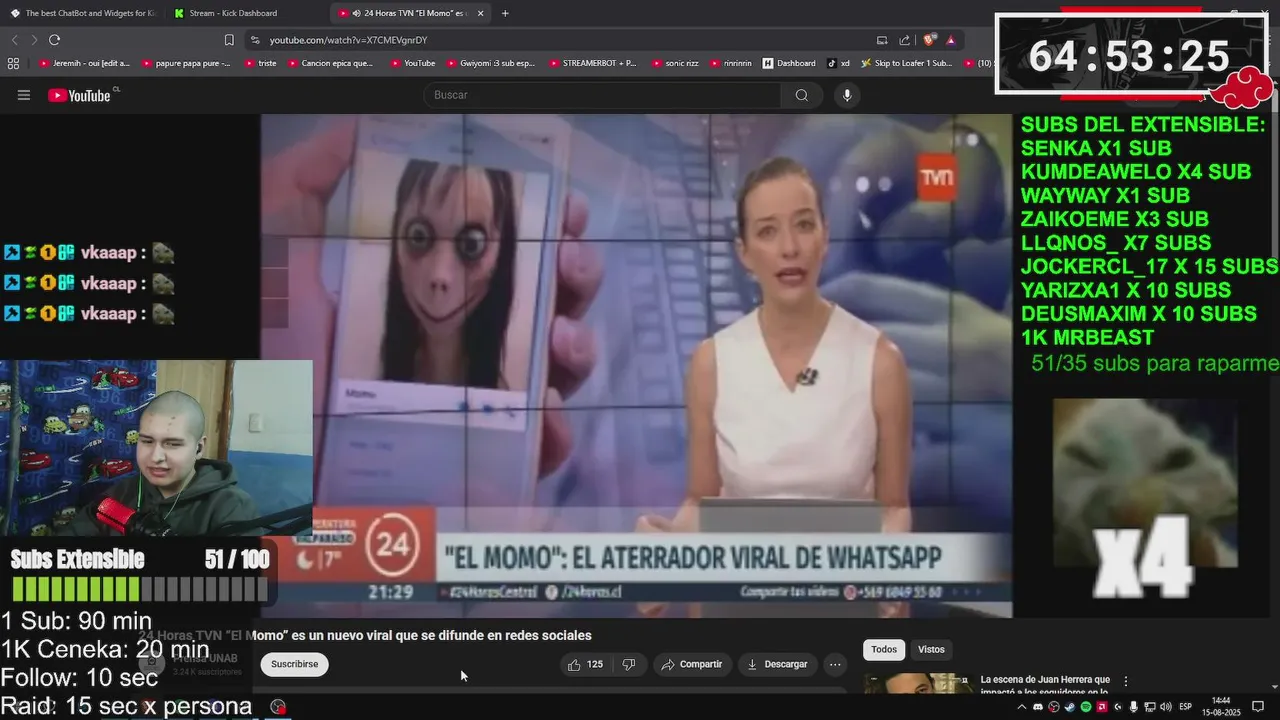Click the Suscribirse button
This screenshot has width=1280, height=720.
coord(294,664)
